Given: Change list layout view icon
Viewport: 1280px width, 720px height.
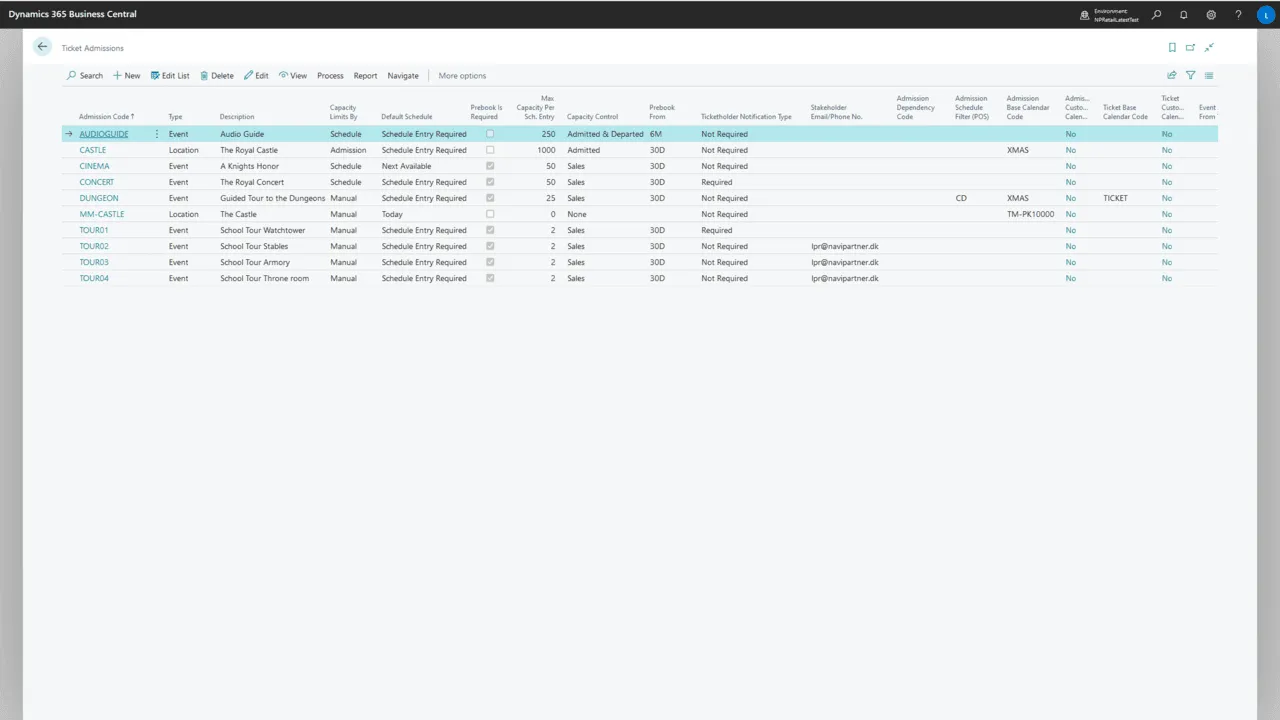Looking at the screenshot, I should (1209, 75).
